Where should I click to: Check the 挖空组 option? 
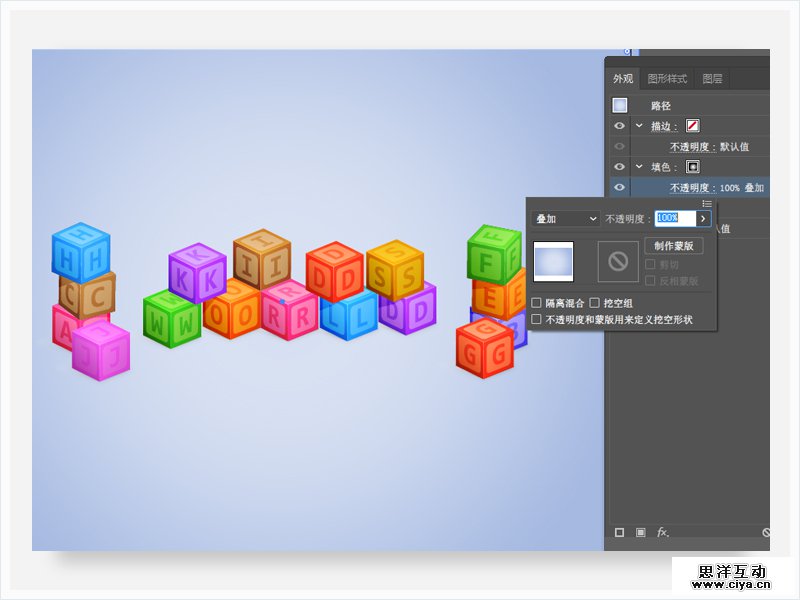[595, 302]
